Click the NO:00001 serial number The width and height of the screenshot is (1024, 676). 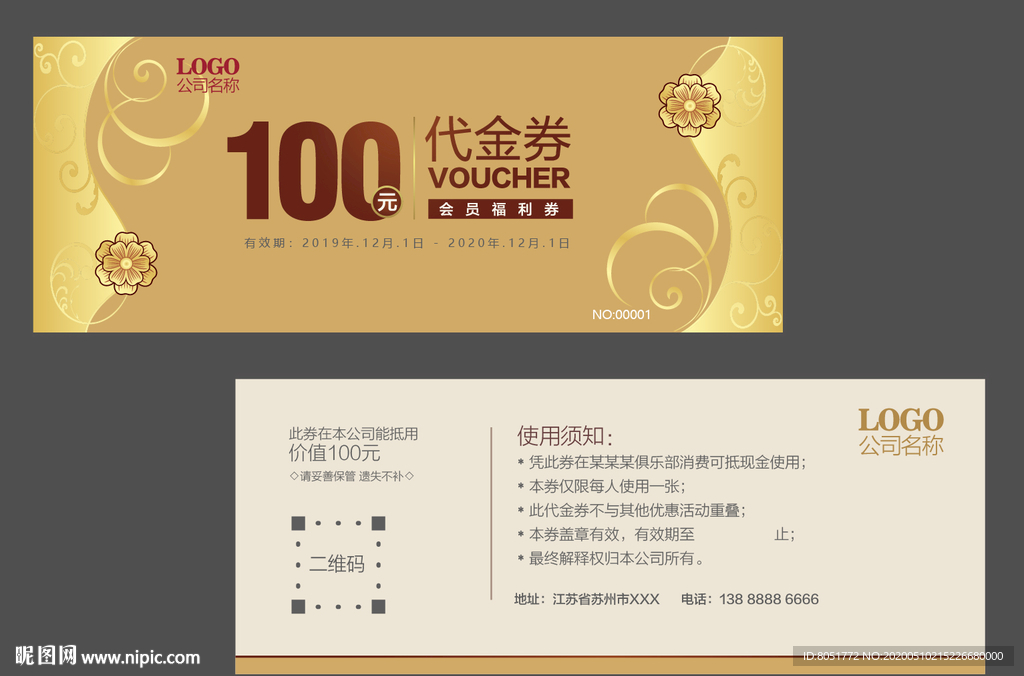pos(621,315)
